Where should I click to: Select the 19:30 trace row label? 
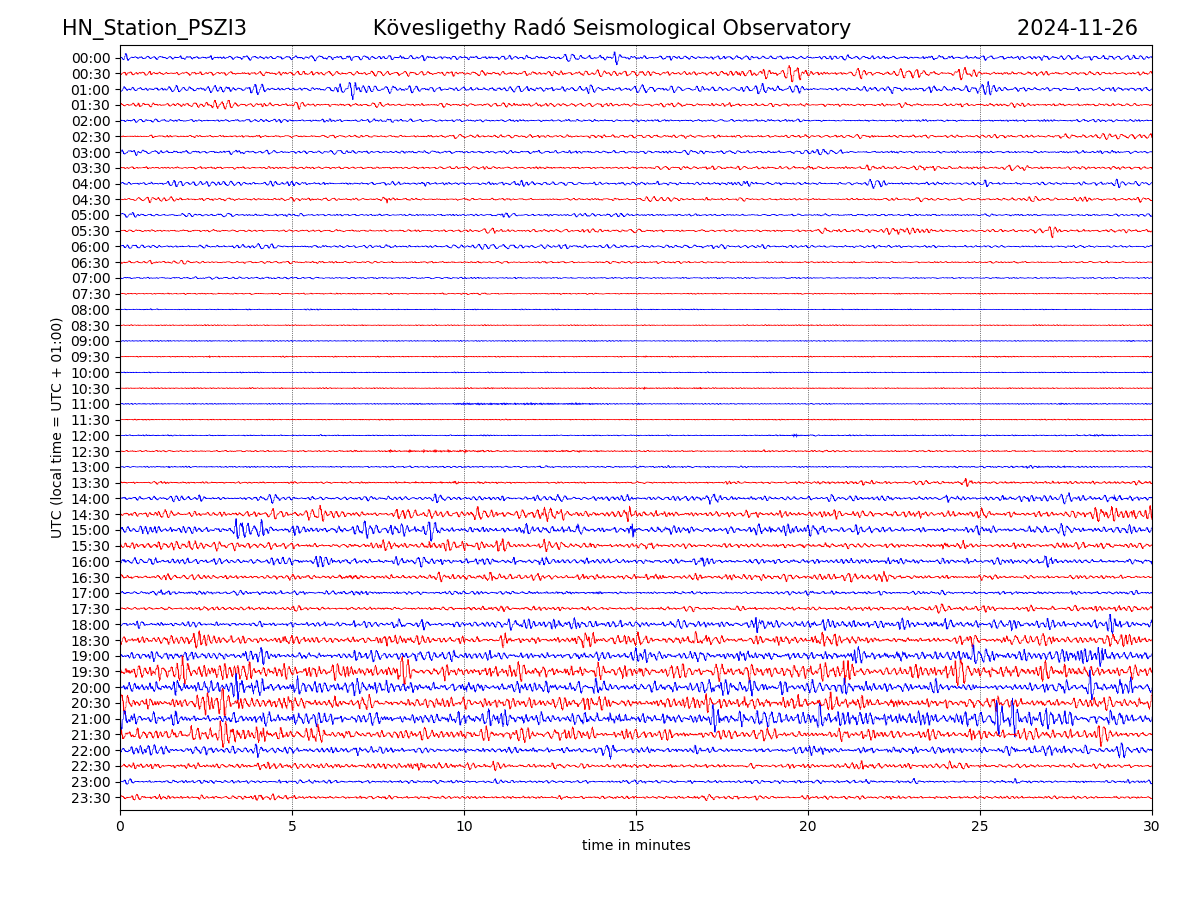pos(91,672)
